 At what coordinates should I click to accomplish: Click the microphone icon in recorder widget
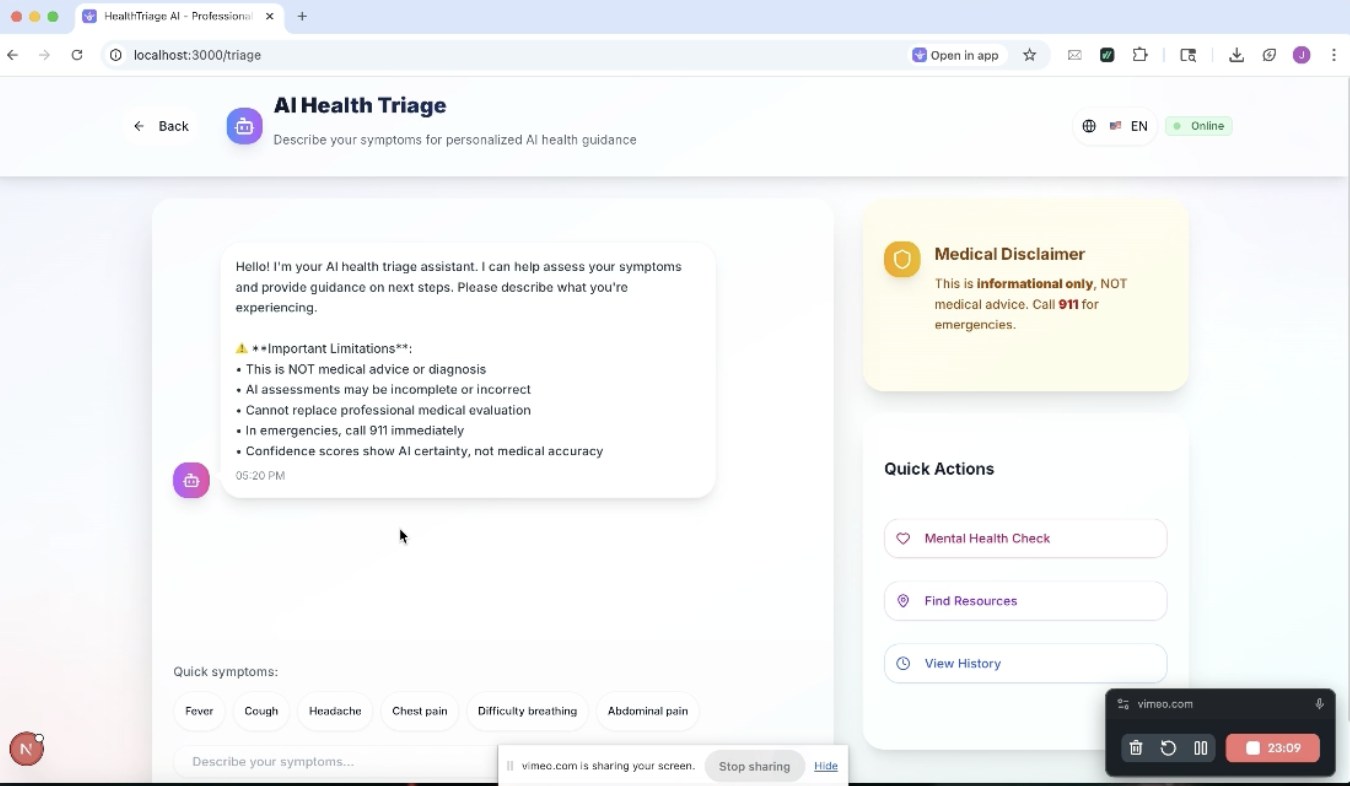coord(1319,704)
